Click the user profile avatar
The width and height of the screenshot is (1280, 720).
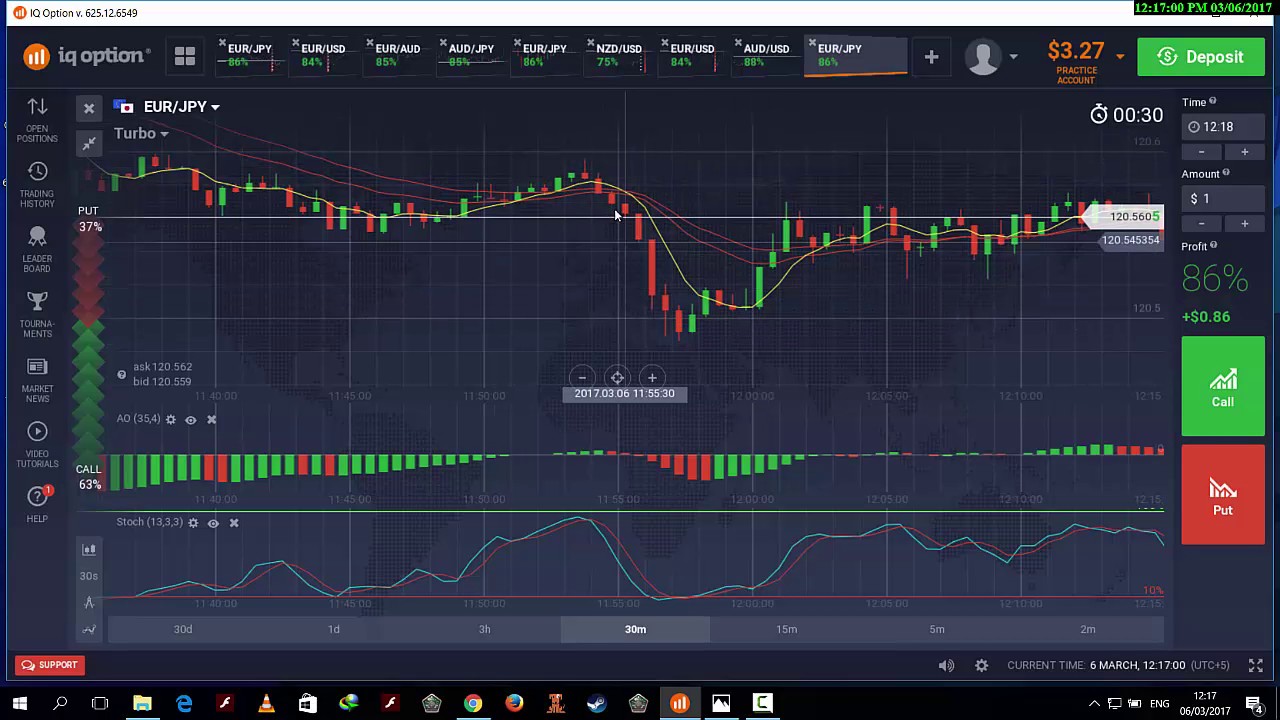tap(983, 57)
